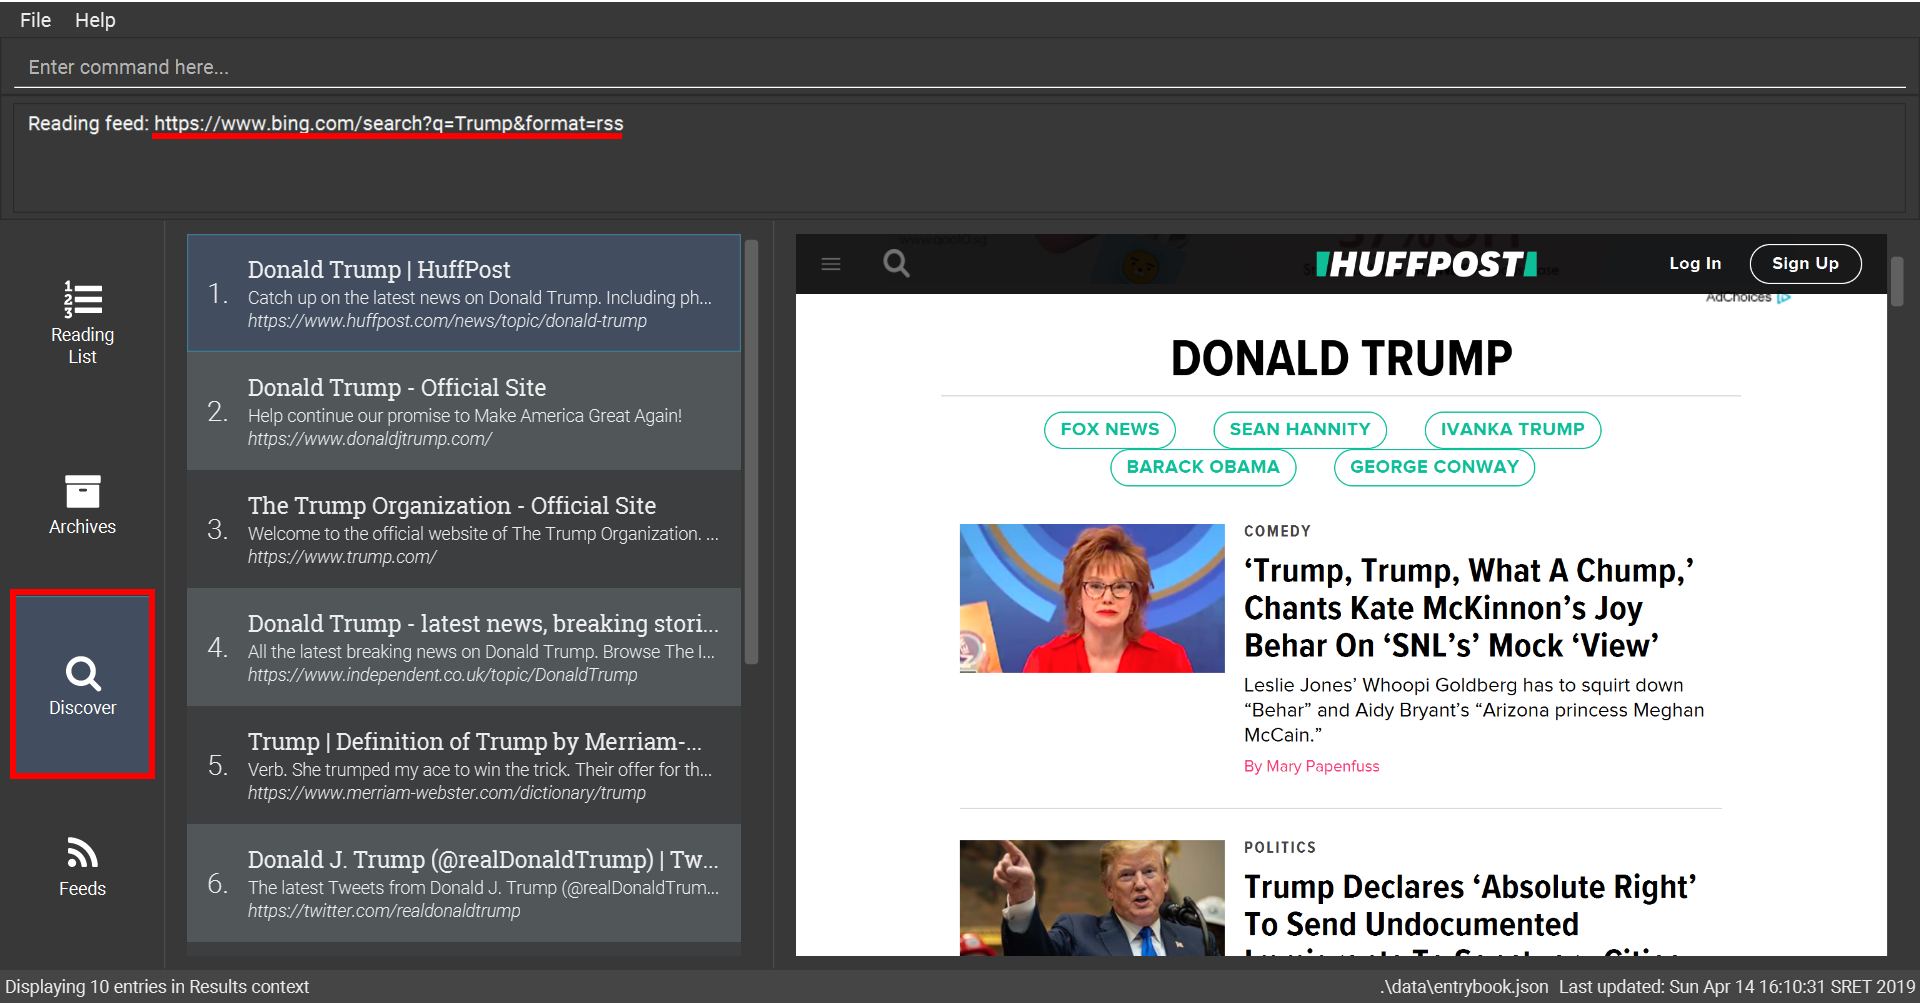This screenshot has width=1920, height=1004.
Task: Click the HuffPost logo
Action: coord(1426,264)
